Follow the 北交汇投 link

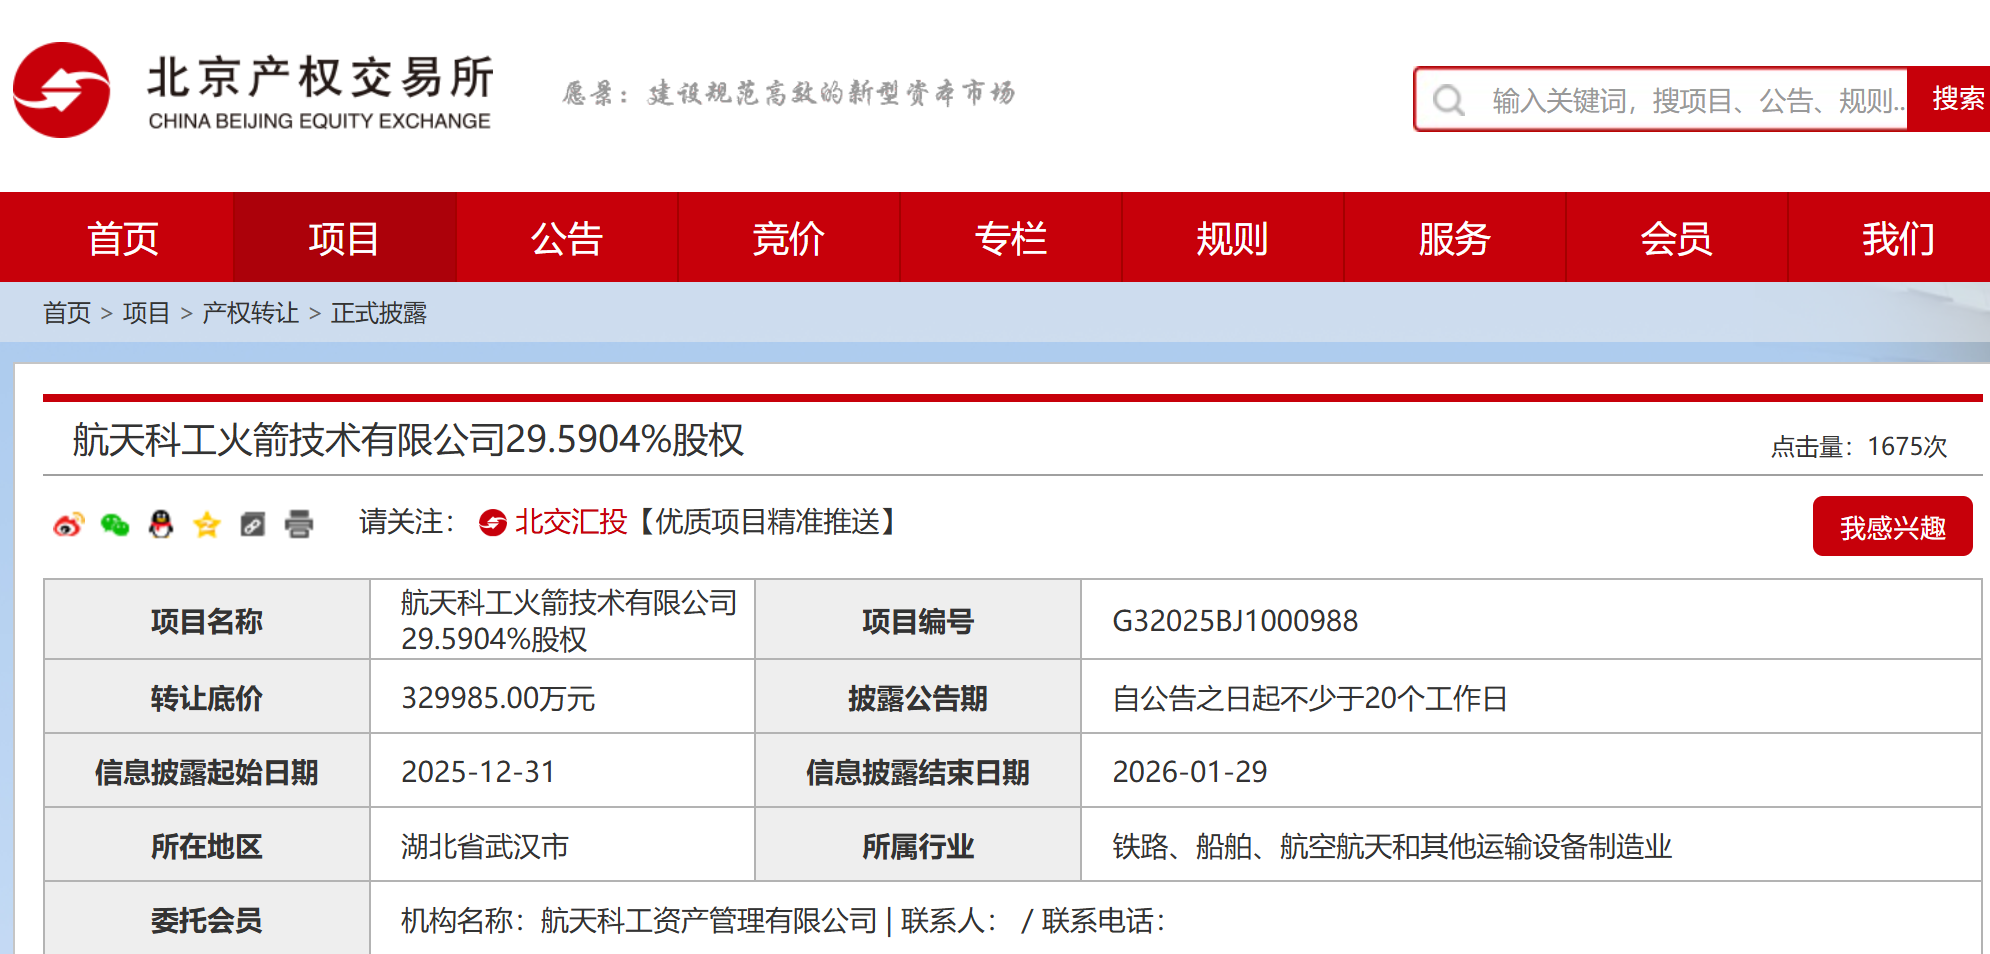pos(570,522)
